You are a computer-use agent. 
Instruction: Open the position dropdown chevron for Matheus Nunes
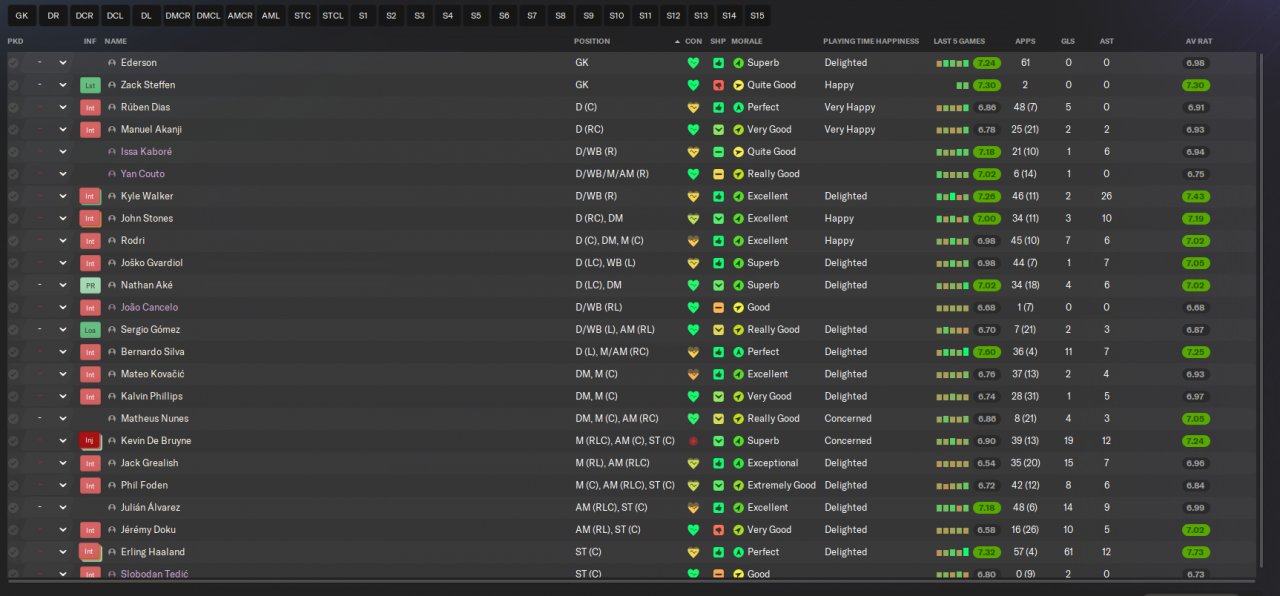pos(62,418)
